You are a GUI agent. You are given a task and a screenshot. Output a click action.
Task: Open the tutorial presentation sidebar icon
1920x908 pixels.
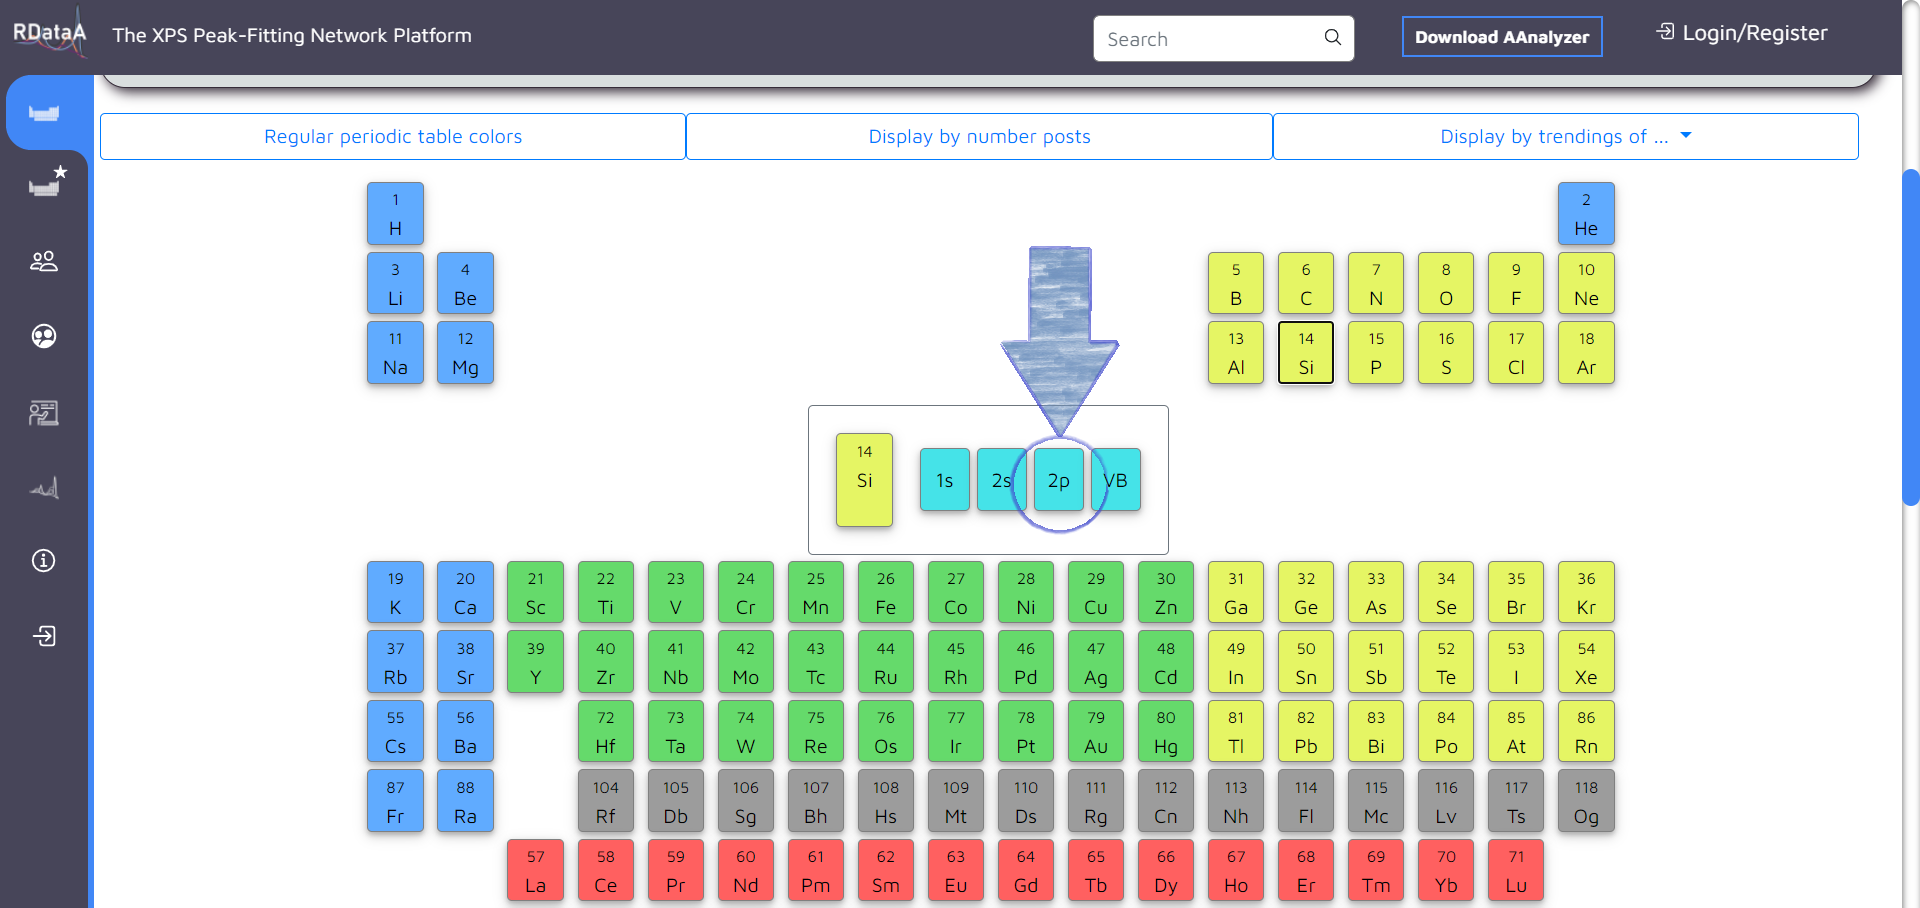(x=44, y=412)
